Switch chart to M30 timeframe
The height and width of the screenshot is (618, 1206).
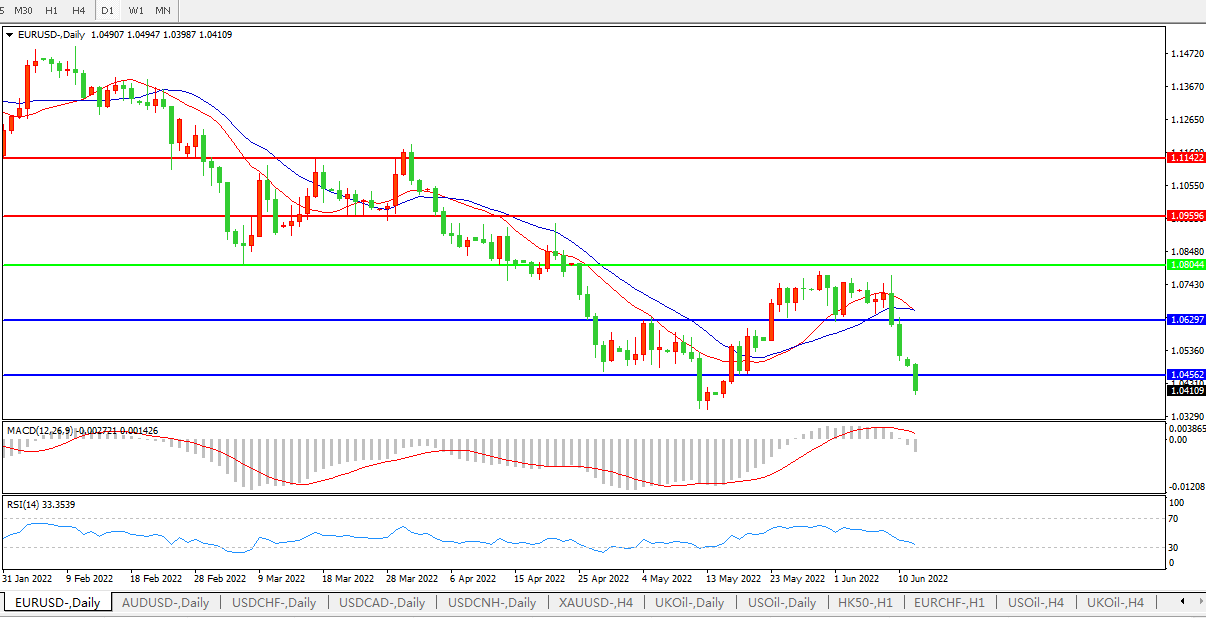[23, 10]
